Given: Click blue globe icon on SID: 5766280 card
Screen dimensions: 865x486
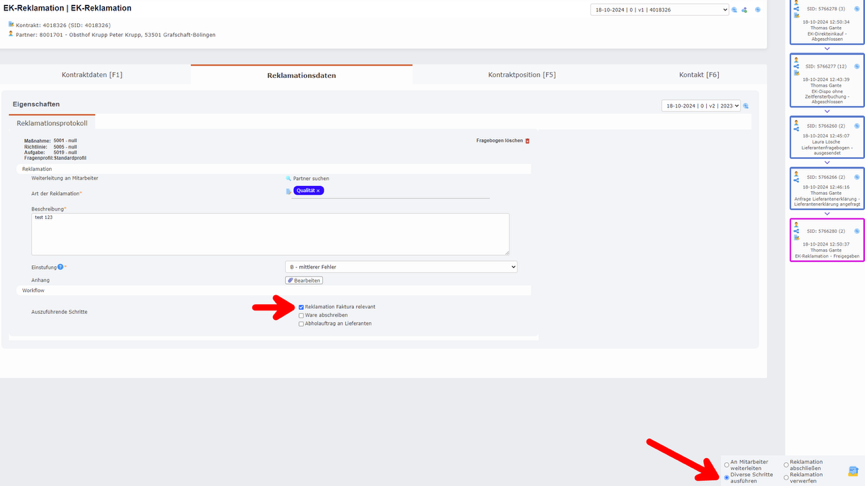Looking at the screenshot, I should tap(857, 232).
